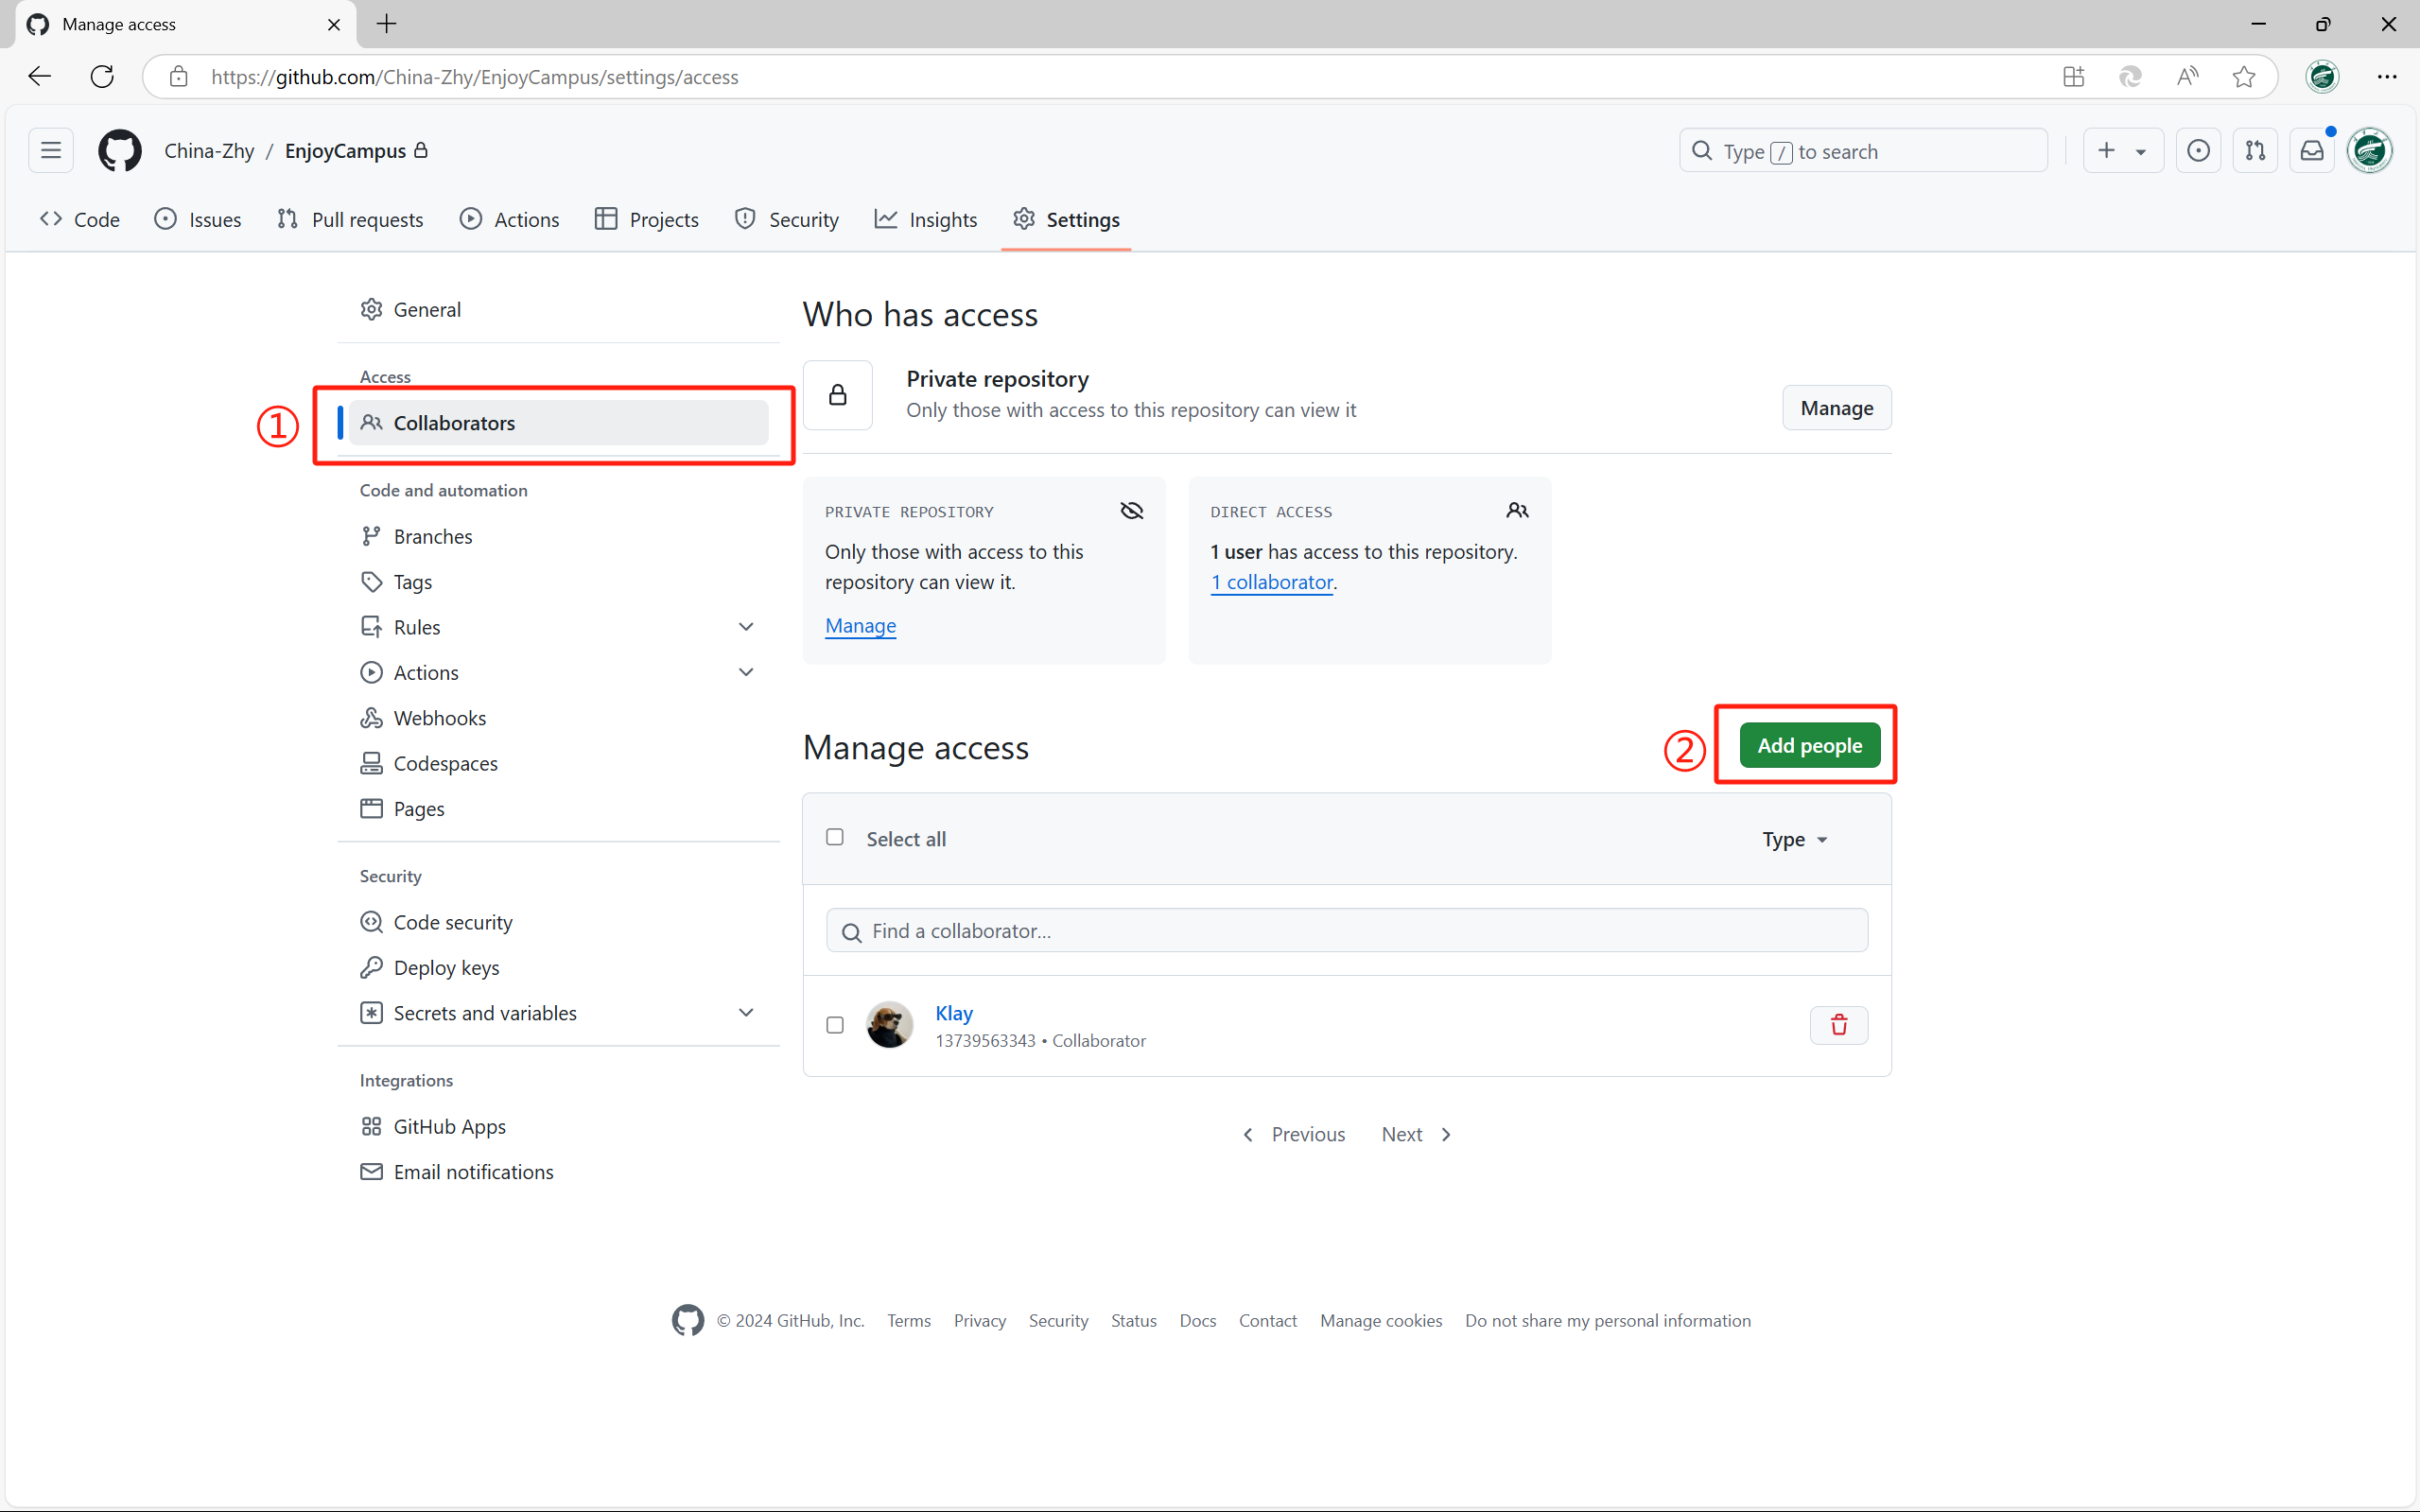Image resolution: width=2420 pixels, height=1512 pixels.
Task: Click the site info lock icon in address bar
Action: click(x=179, y=77)
